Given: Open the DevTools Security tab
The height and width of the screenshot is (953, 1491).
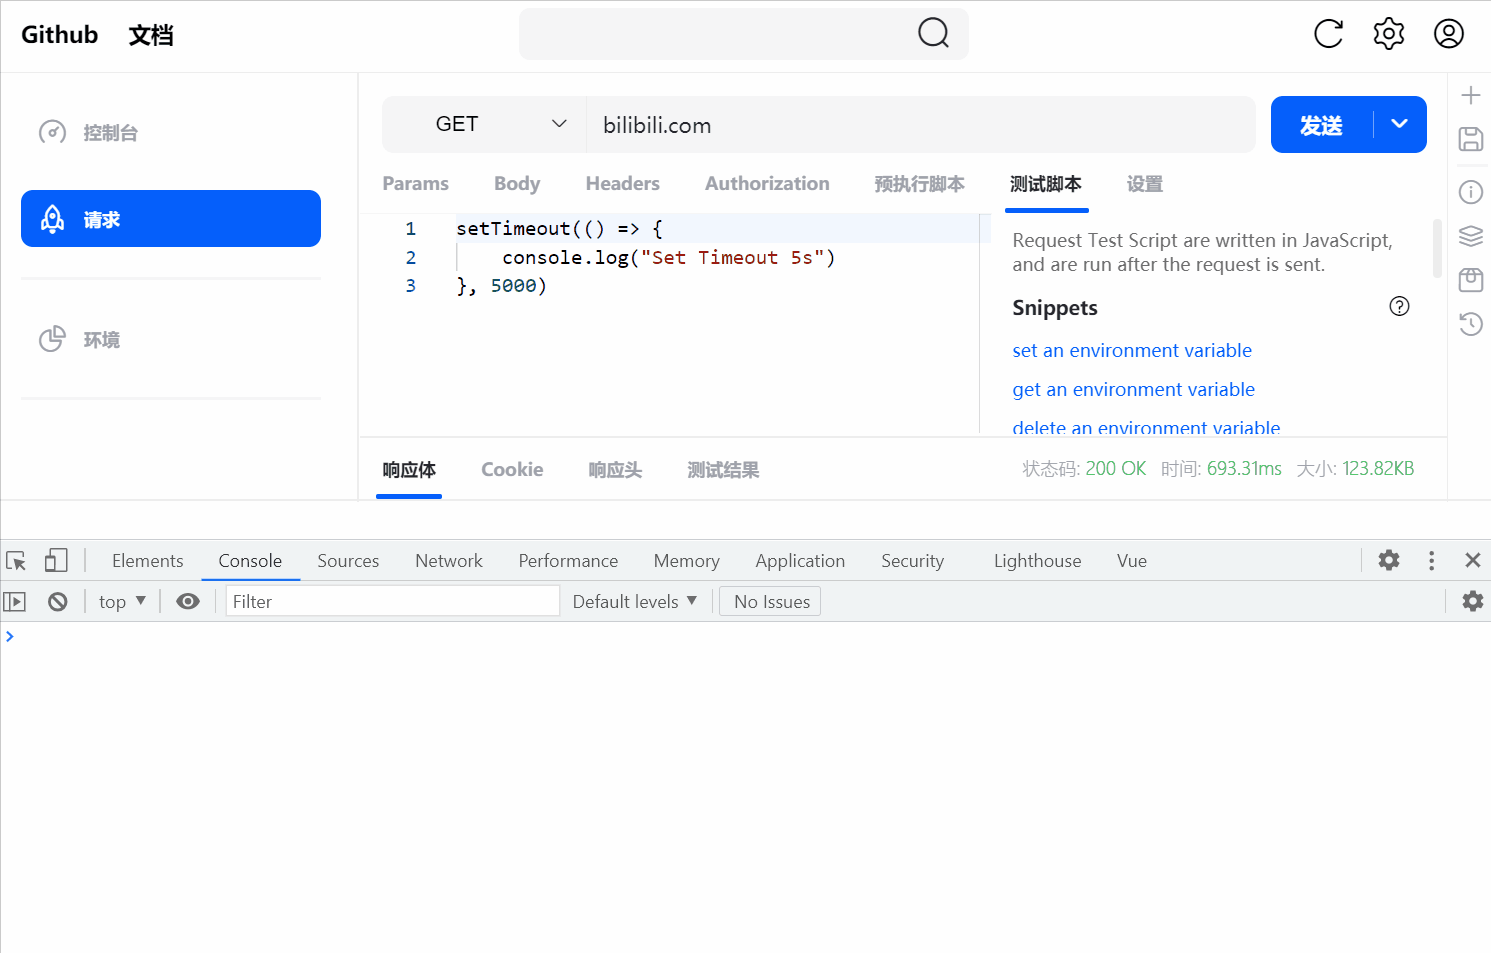Looking at the screenshot, I should click(912, 560).
